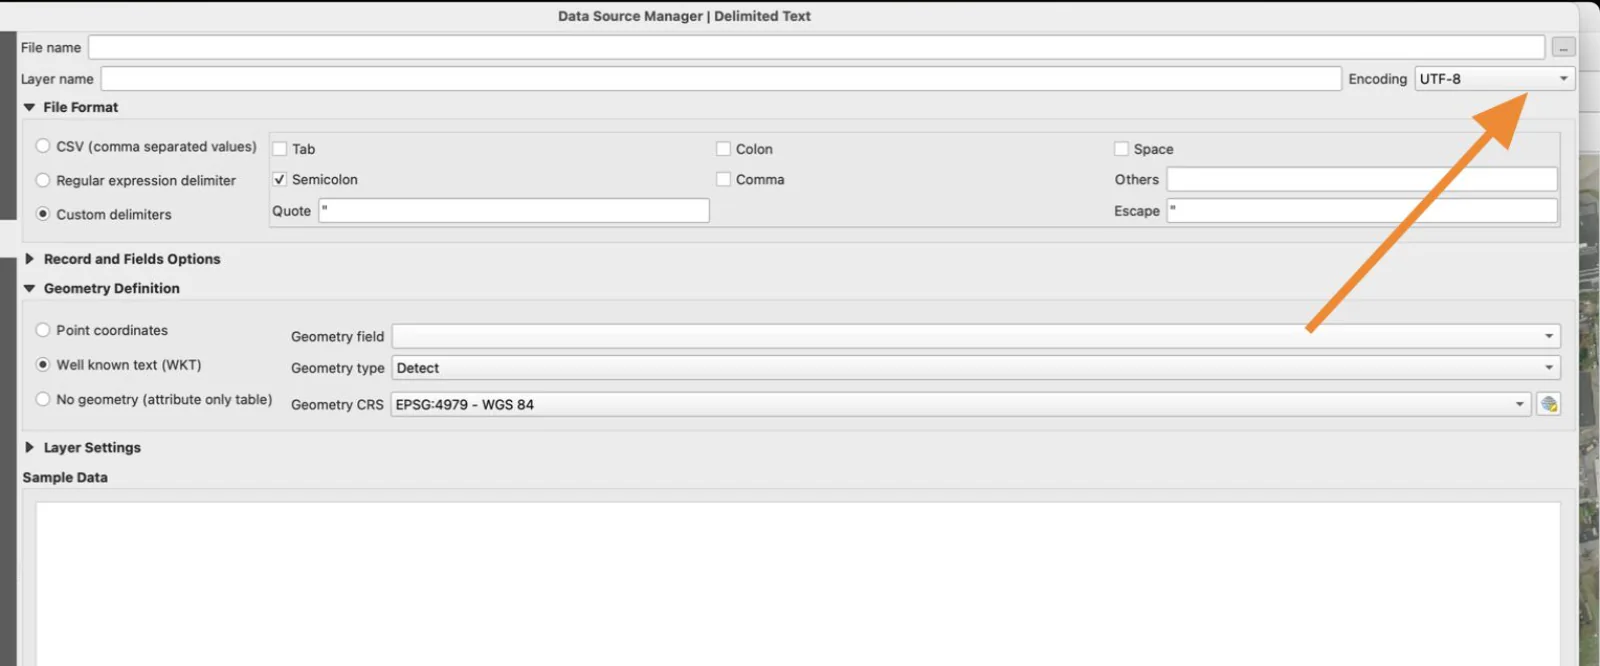
Task: Click the Geometry field label
Action: click(x=337, y=337)
